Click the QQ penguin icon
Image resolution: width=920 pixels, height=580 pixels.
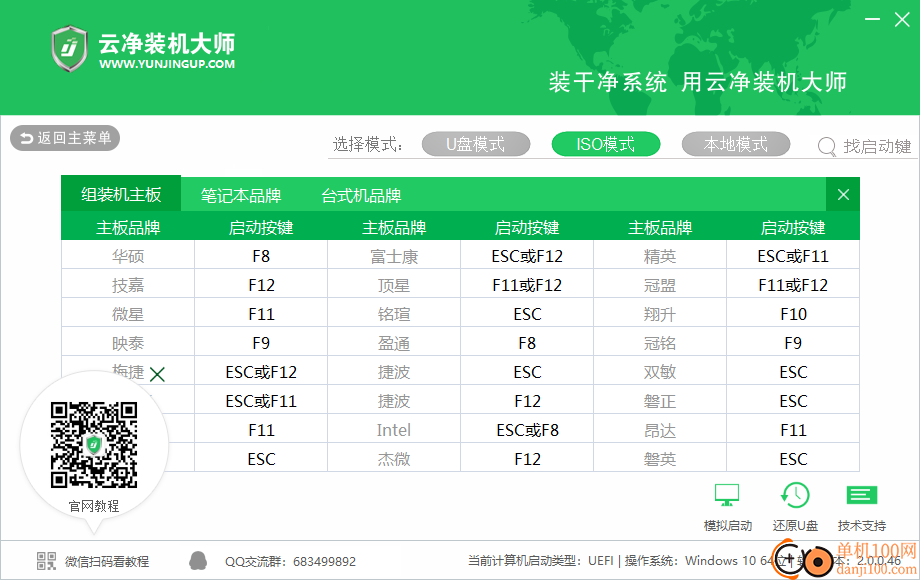198,561
